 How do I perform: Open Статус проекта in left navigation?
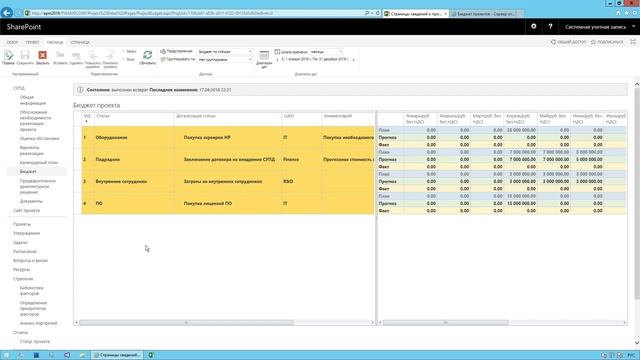(35, 341)
